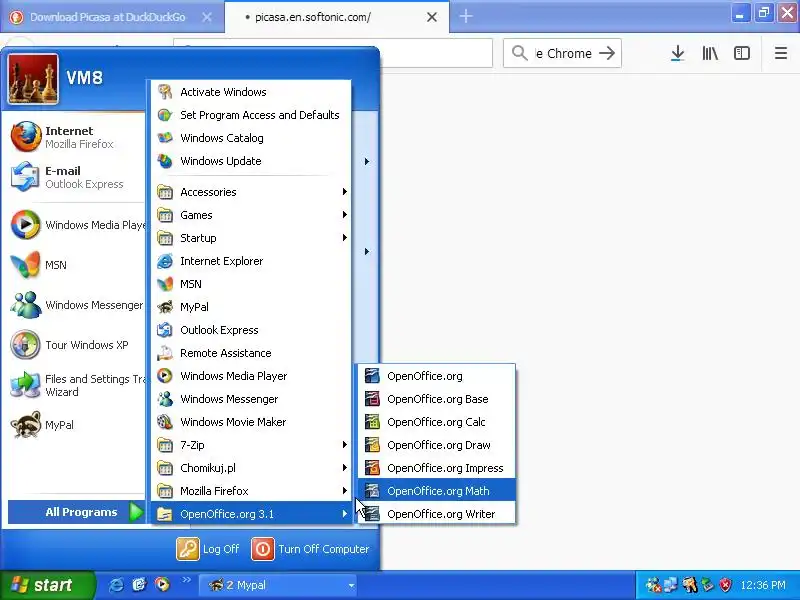800x600 pixels.
Task: Toggle the browser sidebar
Action: [x=742, y=53]
